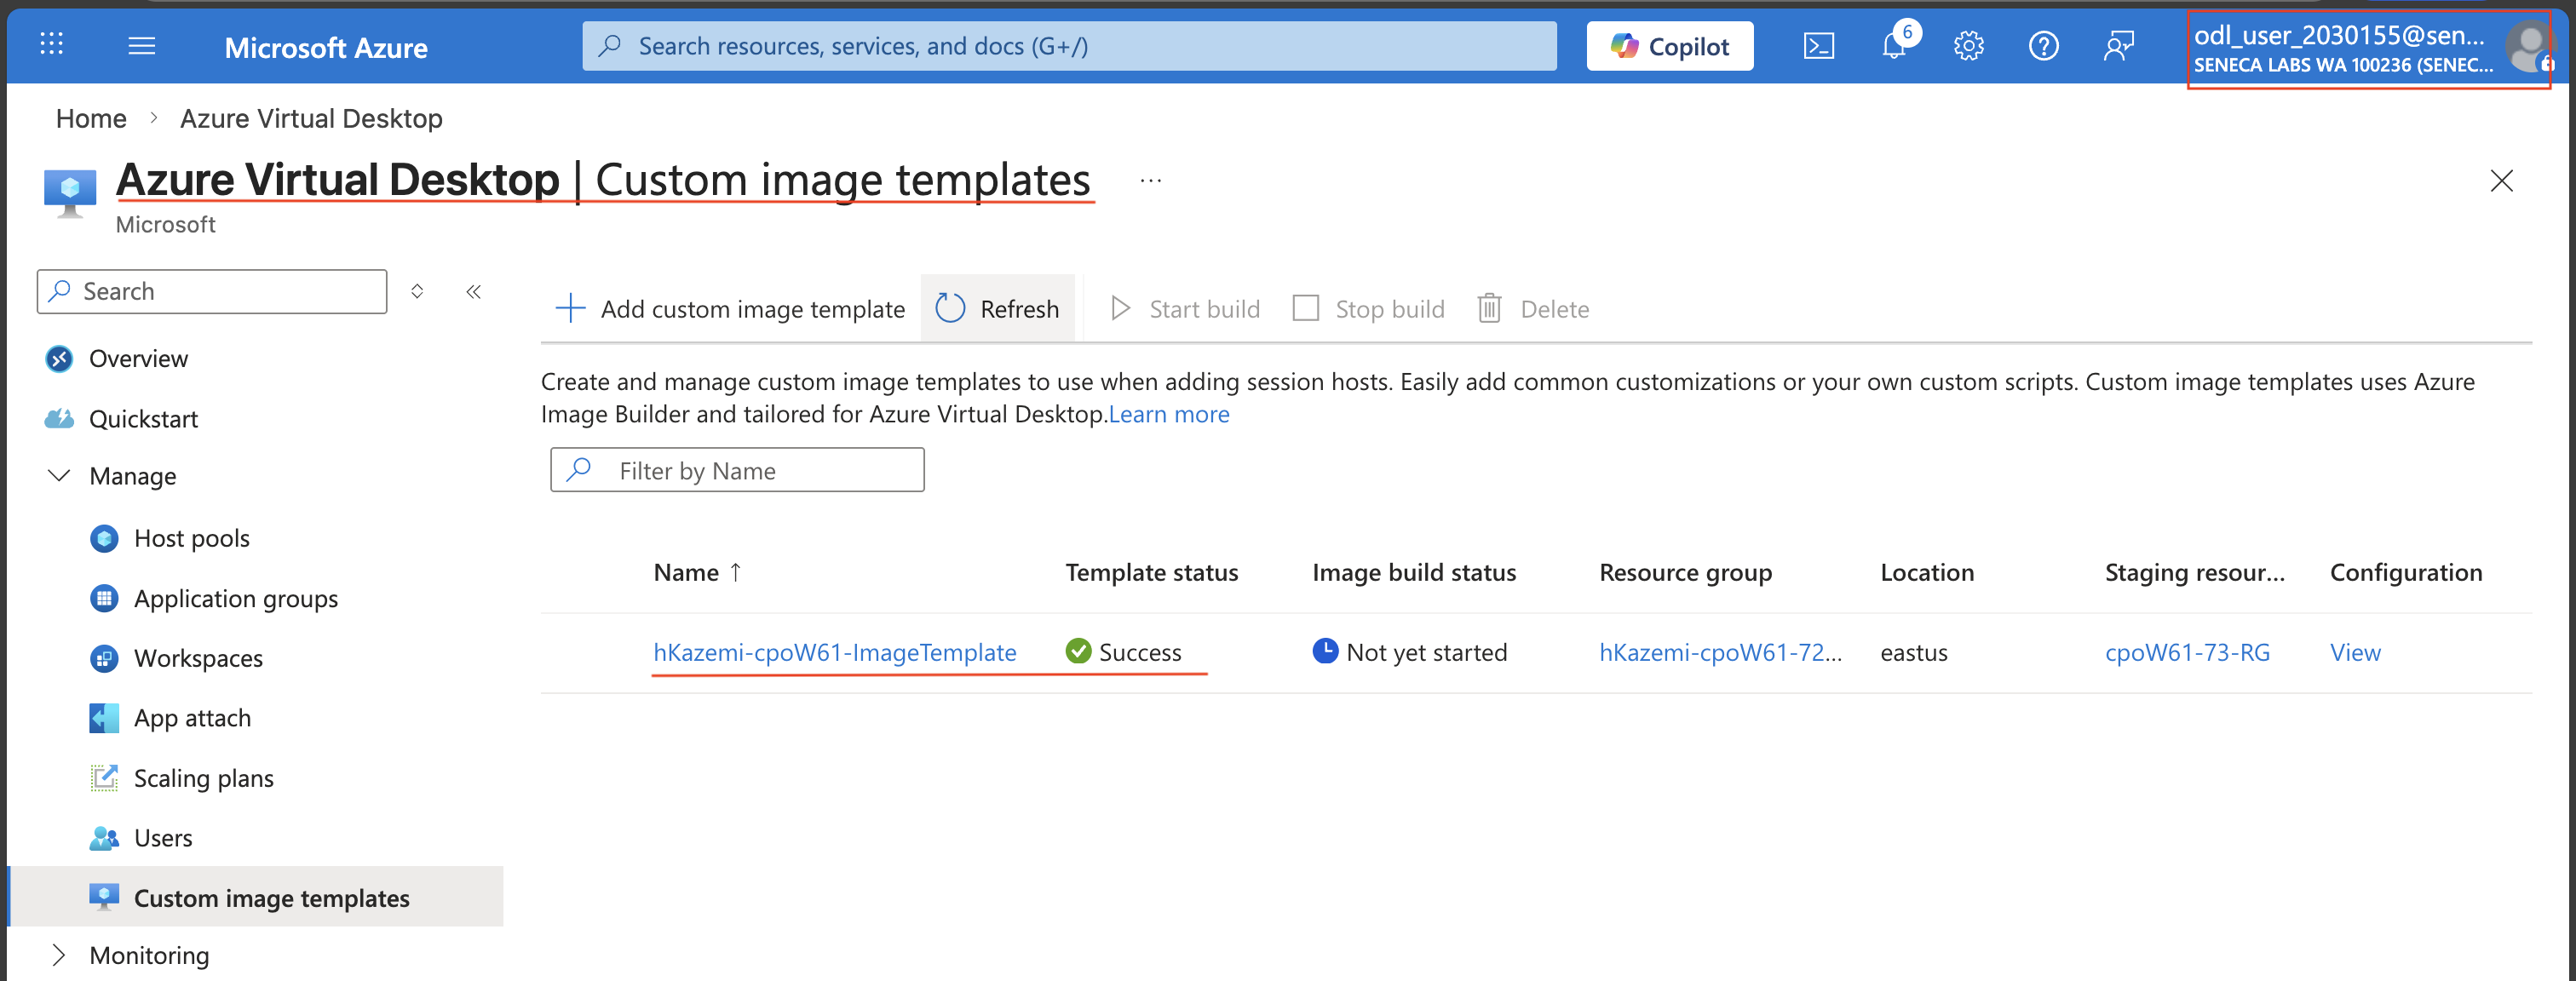Click the Microsoft Azure home title
This screenshot has height=981, width=2576.
click(326, 47)
